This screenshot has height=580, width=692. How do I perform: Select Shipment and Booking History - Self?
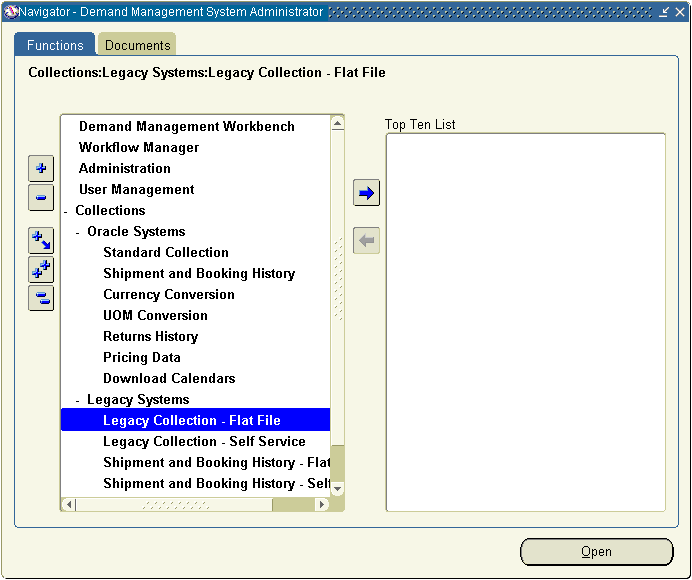pyautogui.click(x=216, y=483)
